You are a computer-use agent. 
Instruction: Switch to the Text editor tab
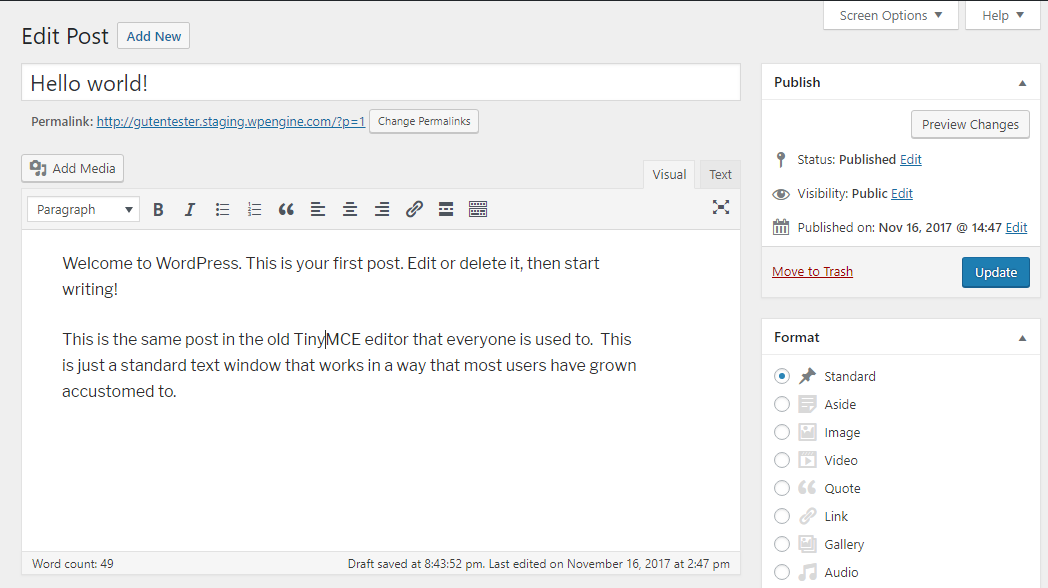click(x=719, y=174)
